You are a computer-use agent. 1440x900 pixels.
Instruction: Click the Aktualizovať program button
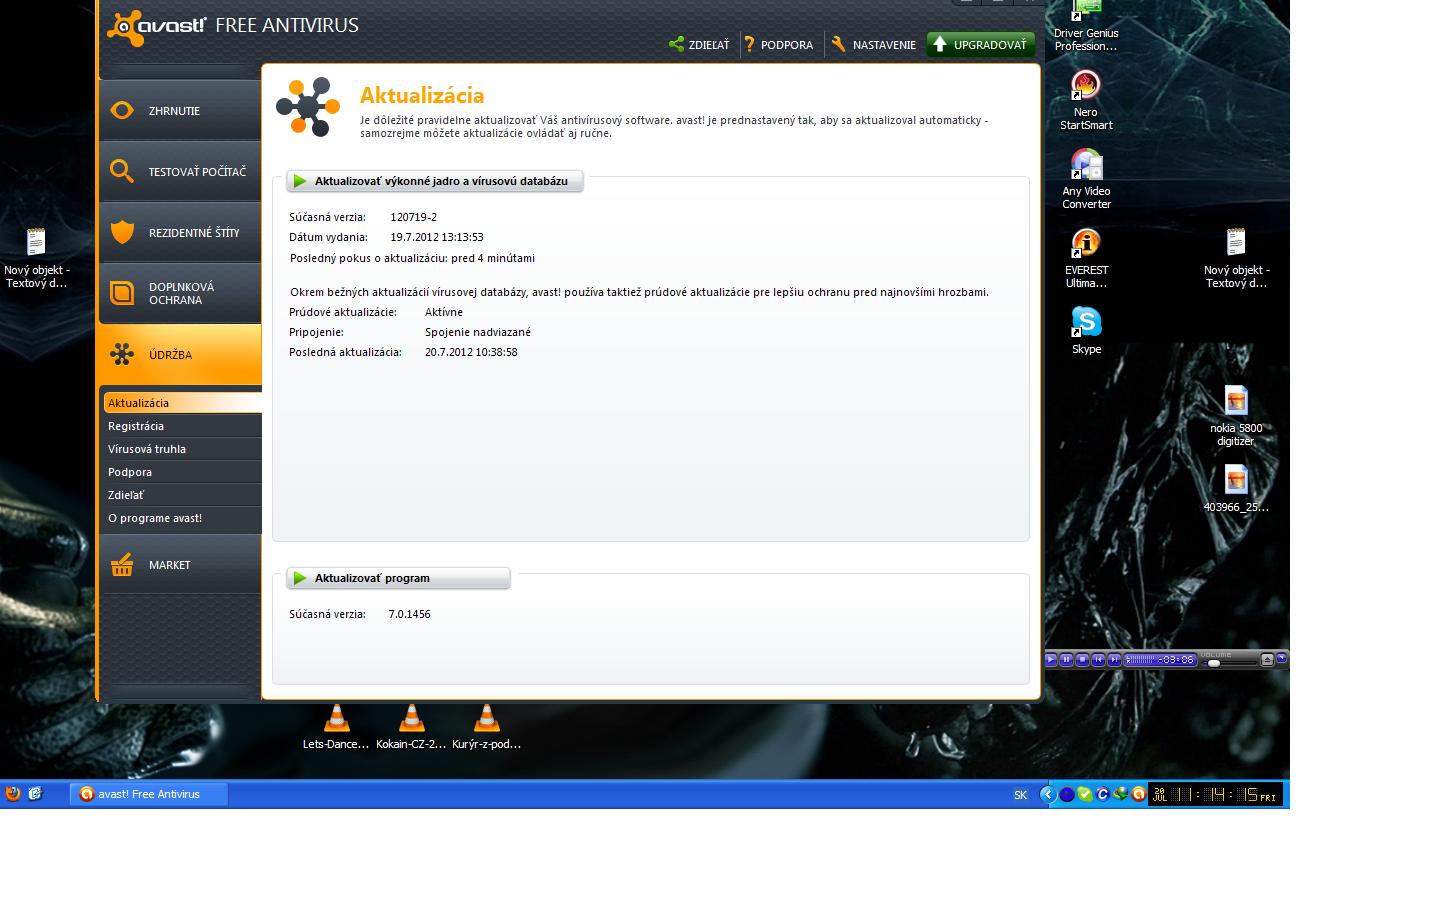[398, 578]
